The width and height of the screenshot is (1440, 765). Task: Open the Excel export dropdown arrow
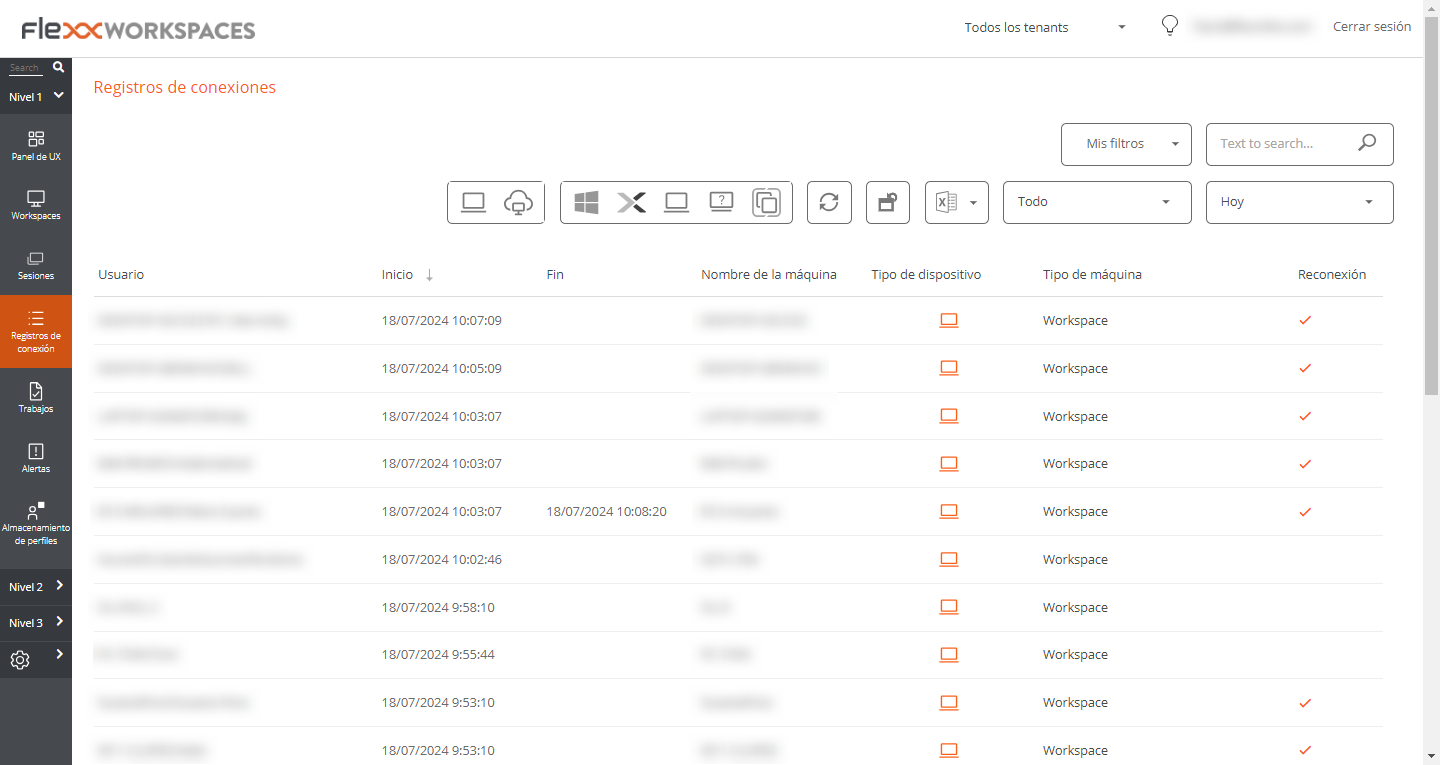(x=974, y=203)
